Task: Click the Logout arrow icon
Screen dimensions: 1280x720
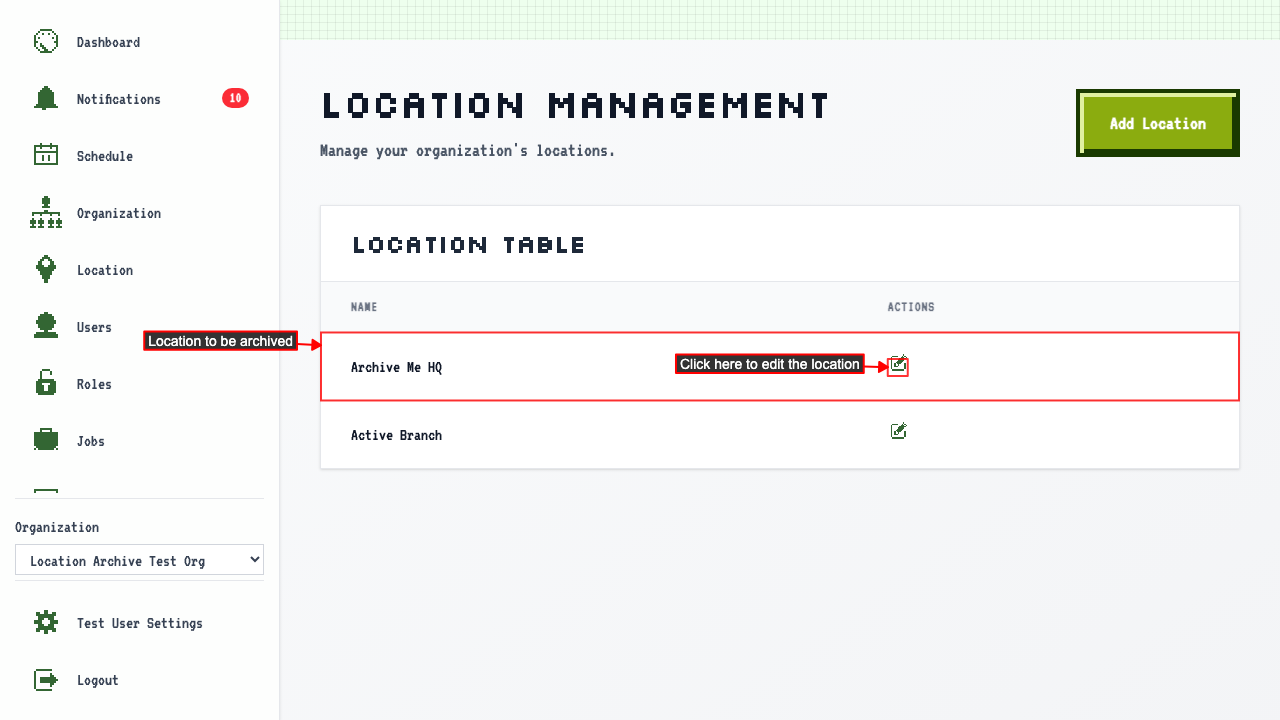Action: click(46, 680)
